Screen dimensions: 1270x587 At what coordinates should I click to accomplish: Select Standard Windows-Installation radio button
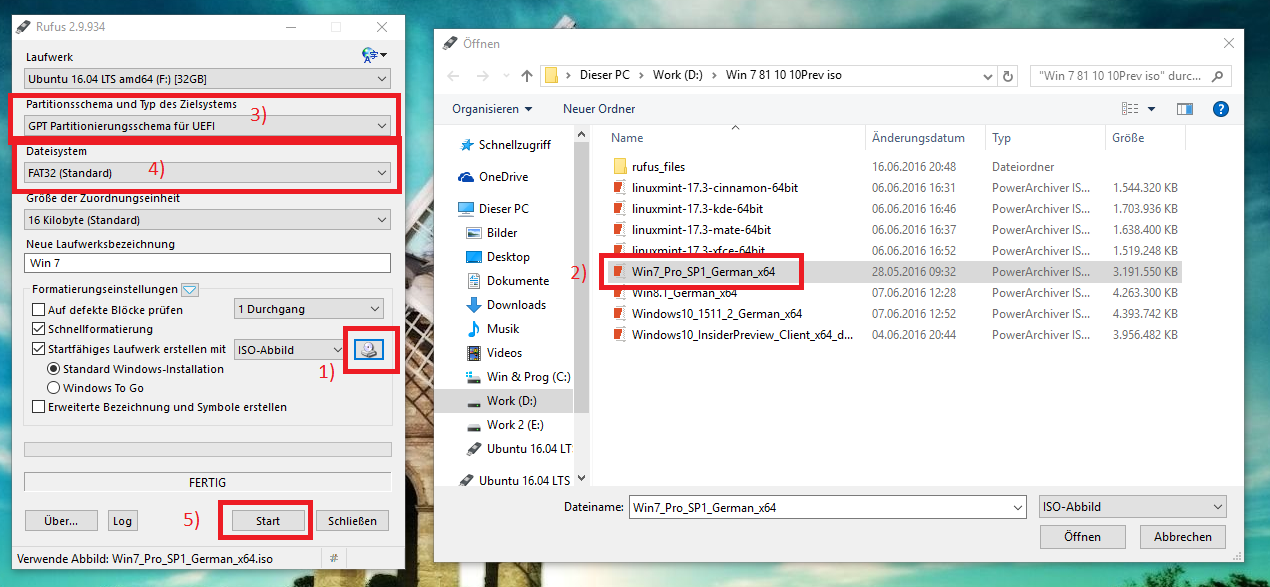[x=54, y=369]
